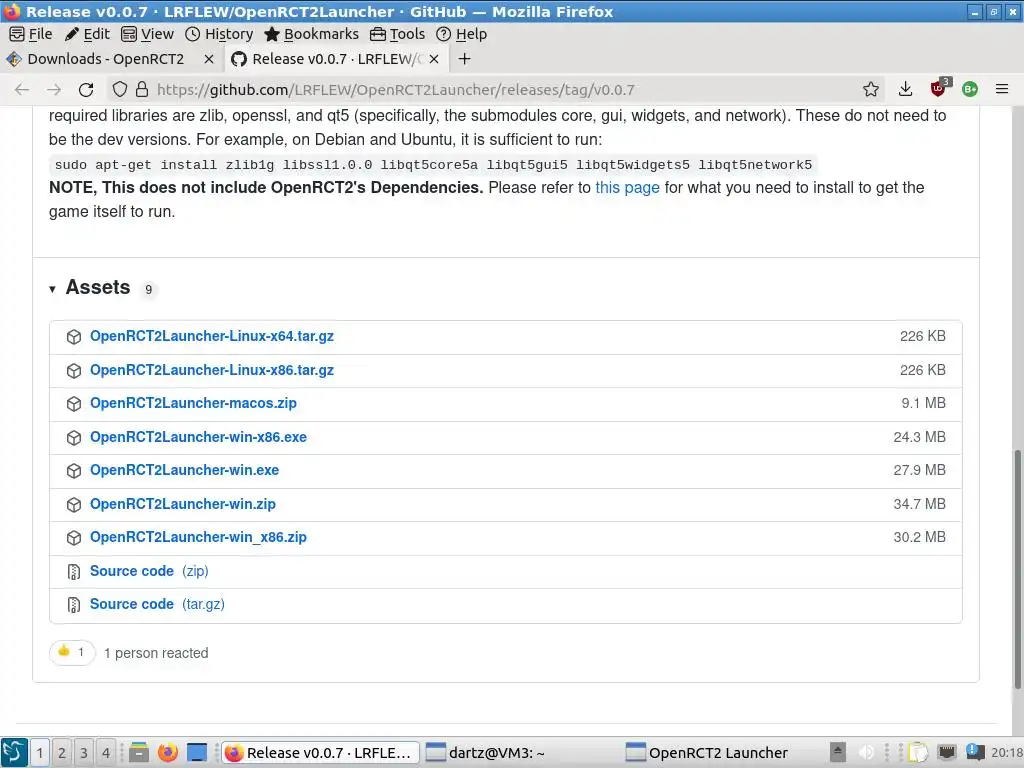This screenshot has height=768, width=1024.
Task: Reload the current GitHub page
Action: (86, 89)
